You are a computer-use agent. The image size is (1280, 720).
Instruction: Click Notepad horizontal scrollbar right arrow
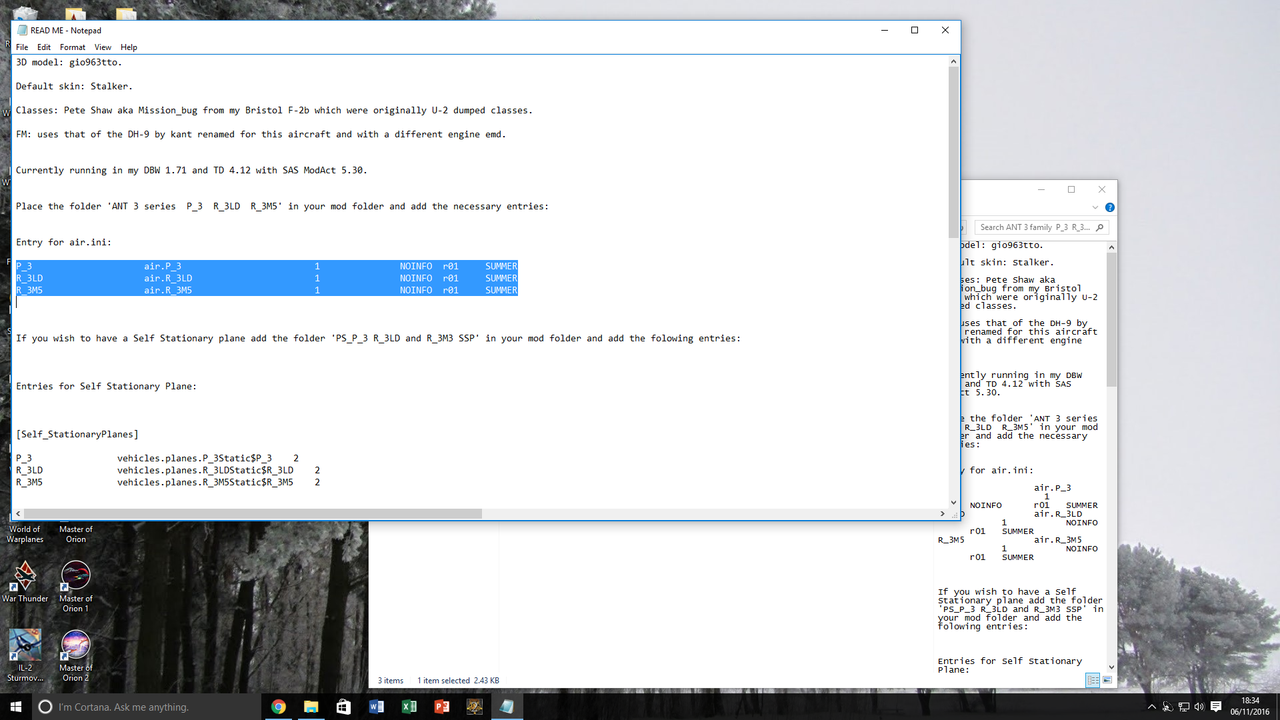pos(941,514)
